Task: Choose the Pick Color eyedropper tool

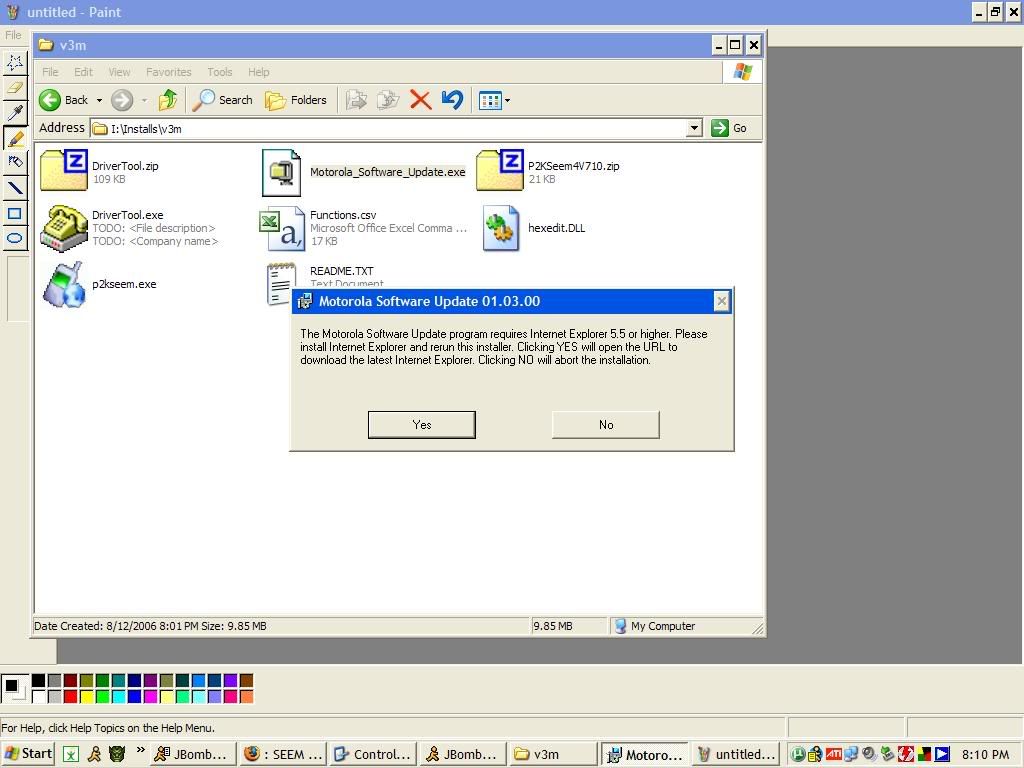Action: (x=15, y=113)
